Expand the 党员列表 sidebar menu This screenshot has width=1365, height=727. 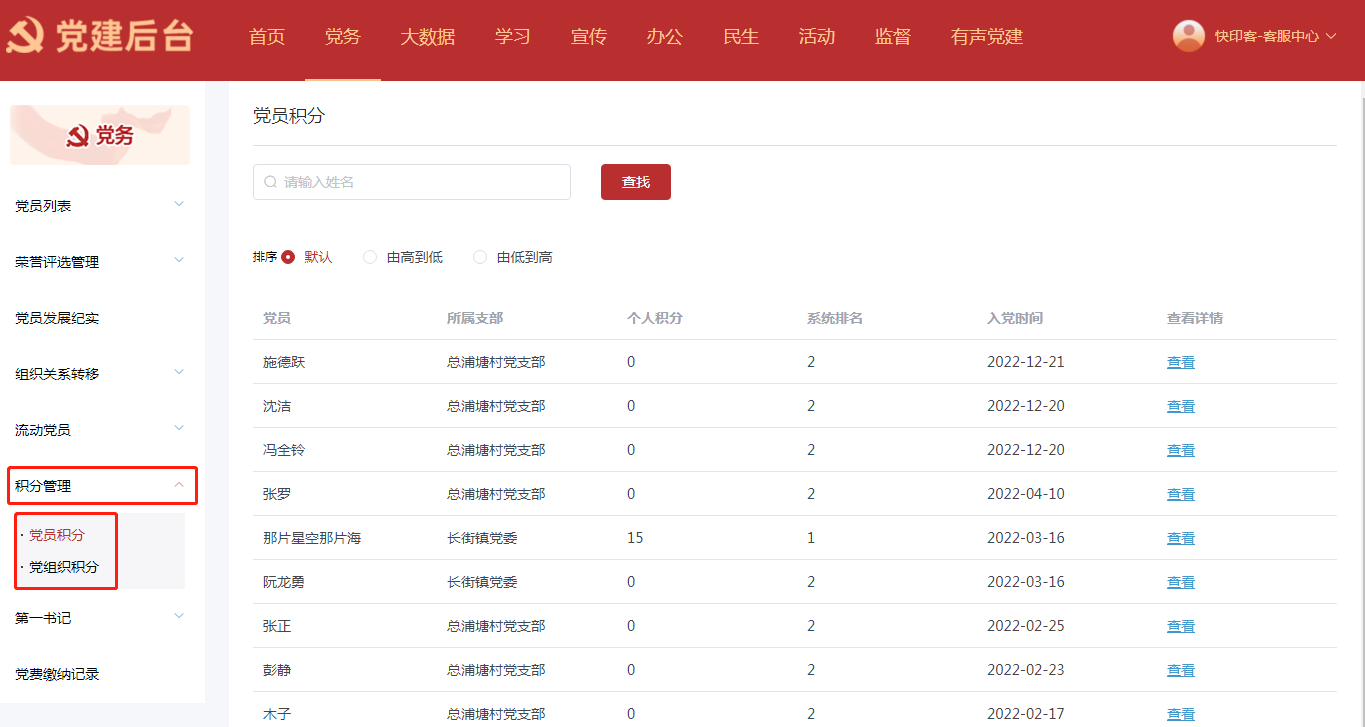100,205
